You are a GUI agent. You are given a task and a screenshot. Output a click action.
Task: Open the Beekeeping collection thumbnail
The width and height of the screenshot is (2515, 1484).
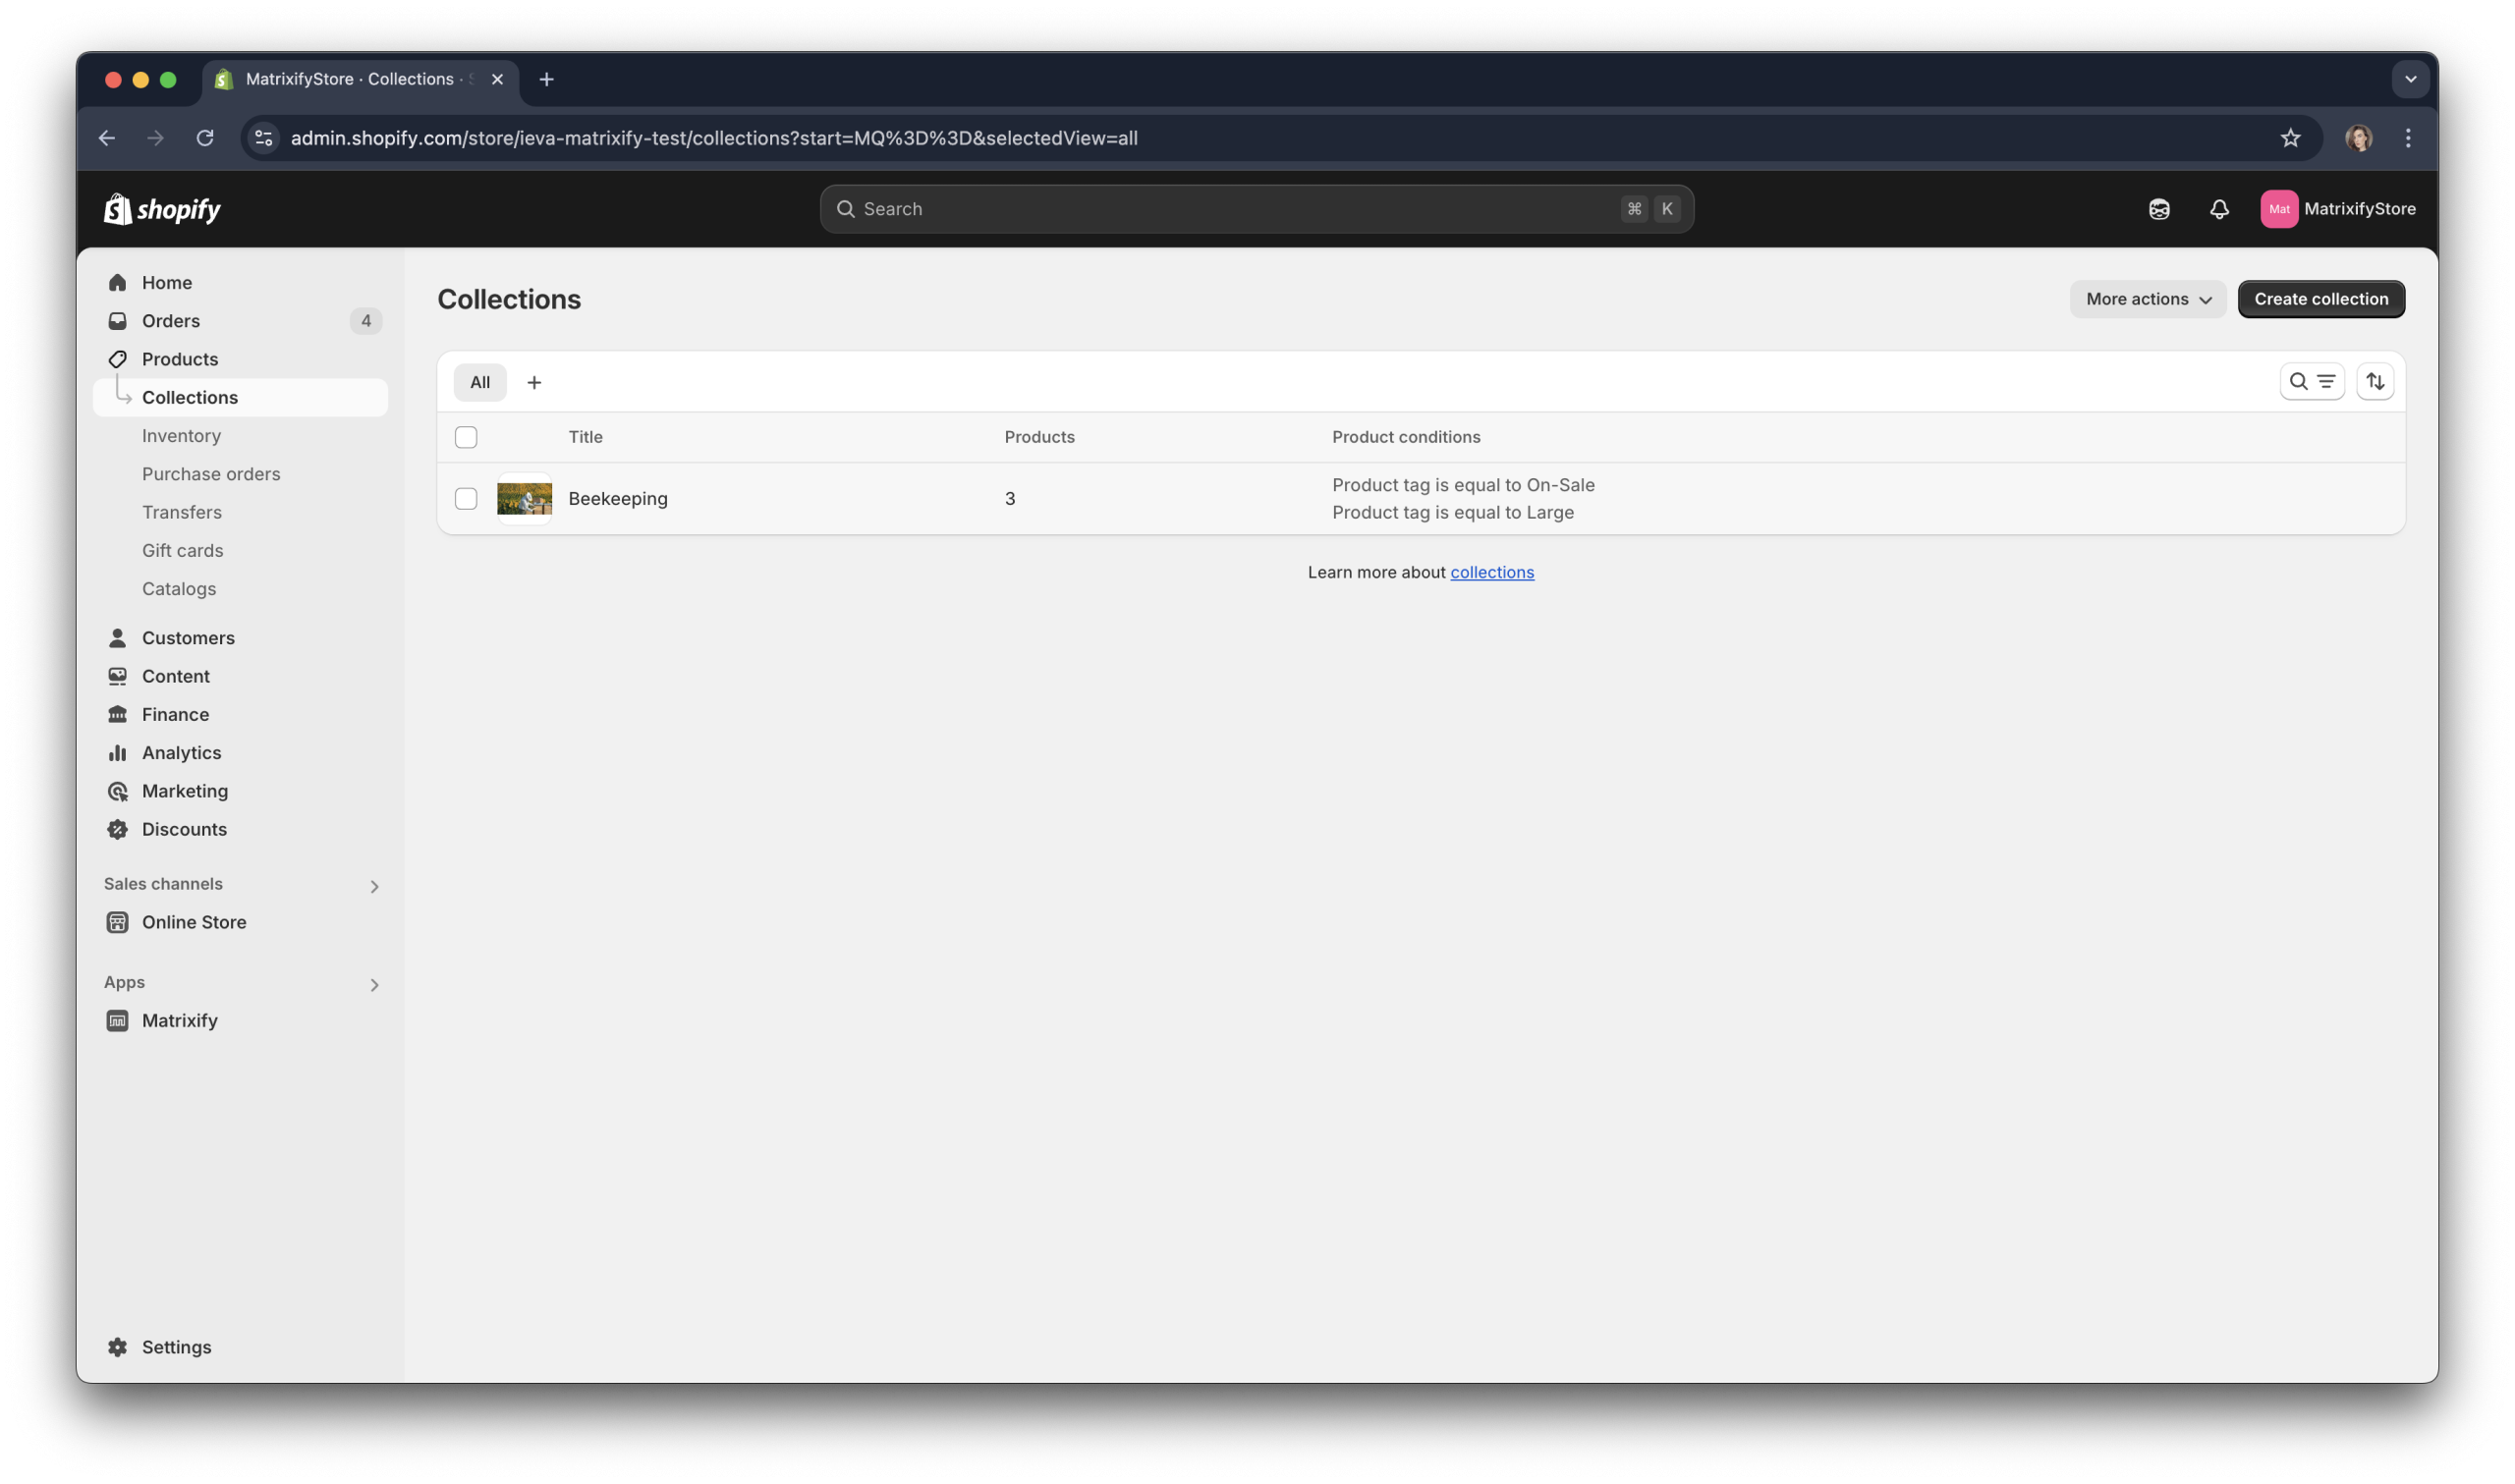[524, 498]
